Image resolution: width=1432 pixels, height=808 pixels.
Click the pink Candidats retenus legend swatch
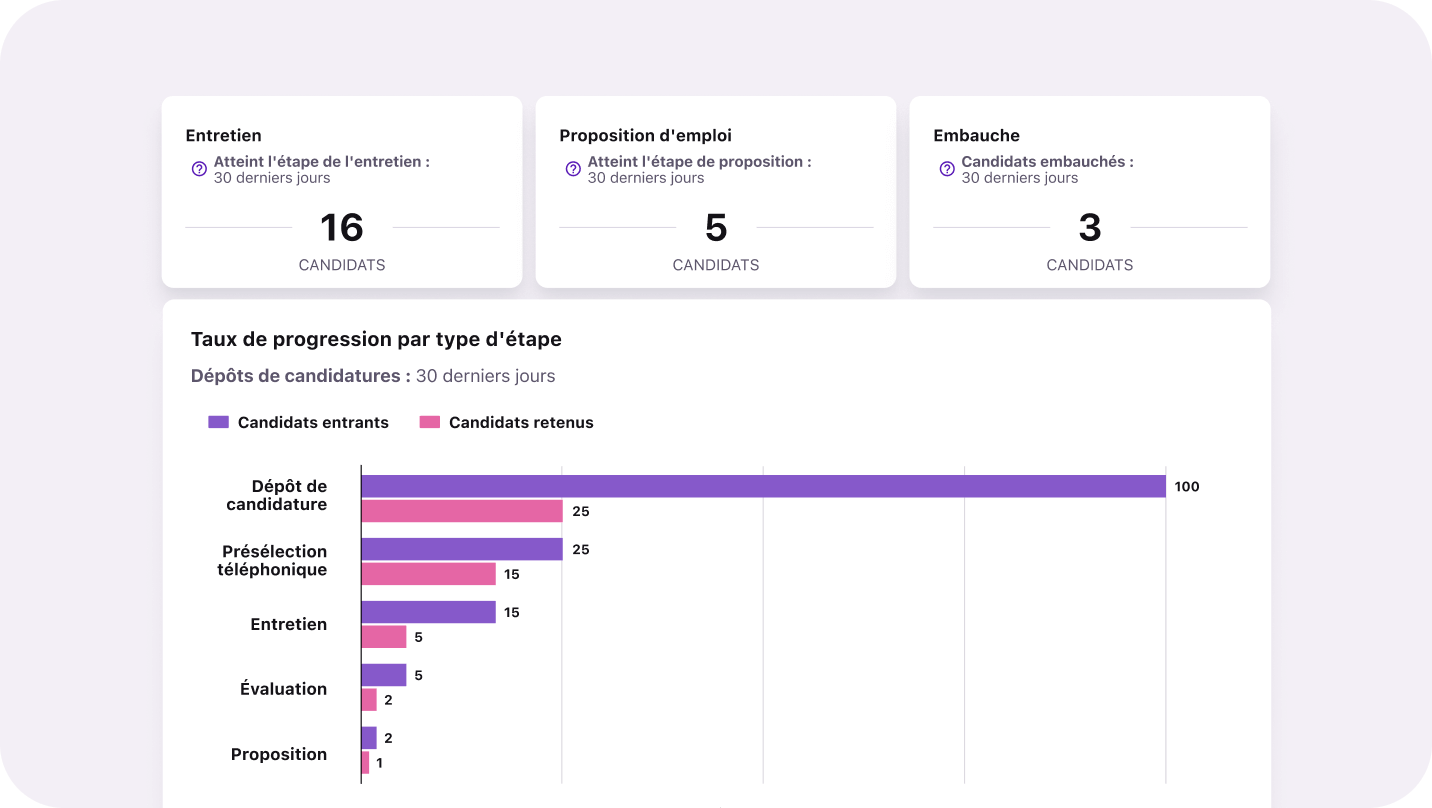click(430, 422)
